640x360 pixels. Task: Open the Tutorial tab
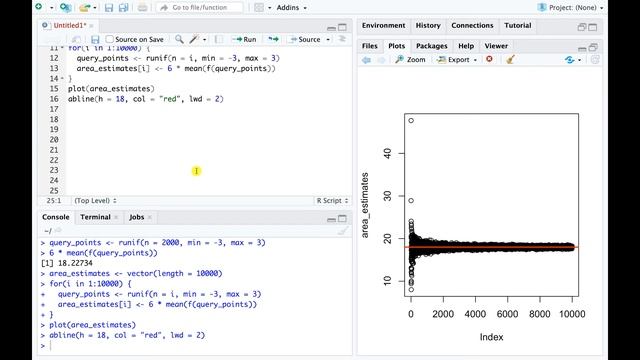[x=518, y=25]
